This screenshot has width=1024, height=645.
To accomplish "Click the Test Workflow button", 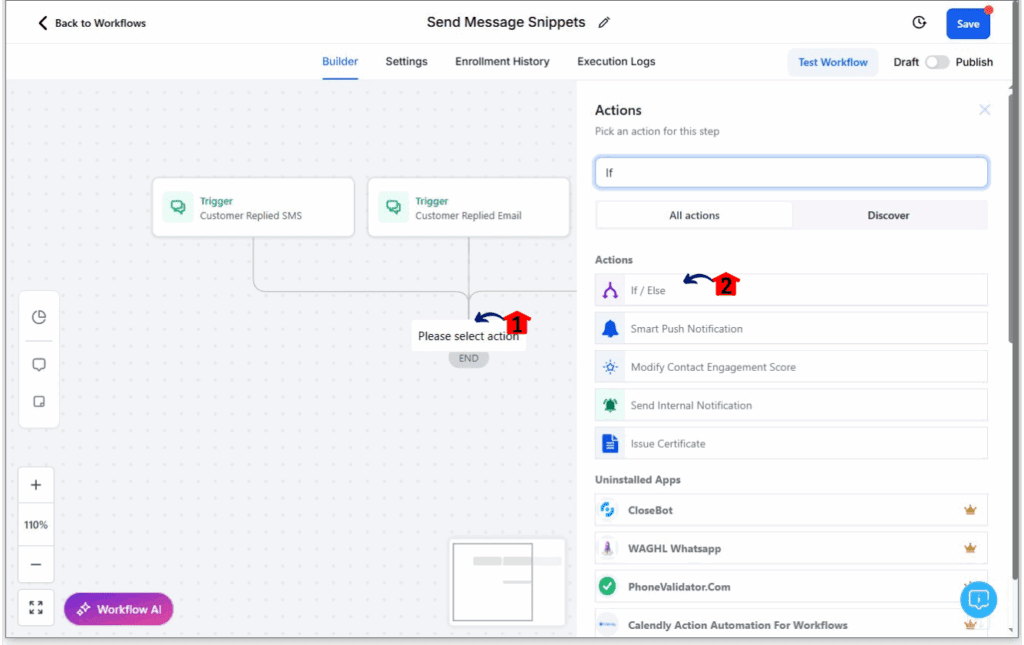I will 833,62.
